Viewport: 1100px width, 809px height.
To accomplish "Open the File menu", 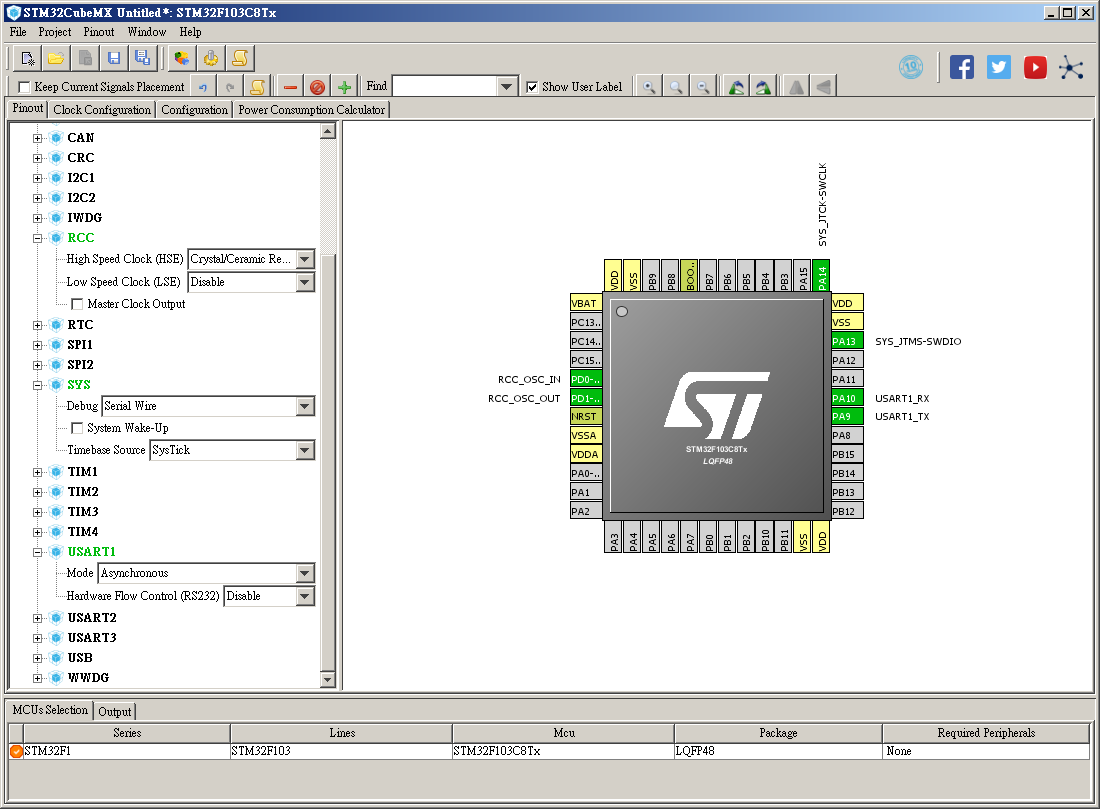I will click(18, 32).
